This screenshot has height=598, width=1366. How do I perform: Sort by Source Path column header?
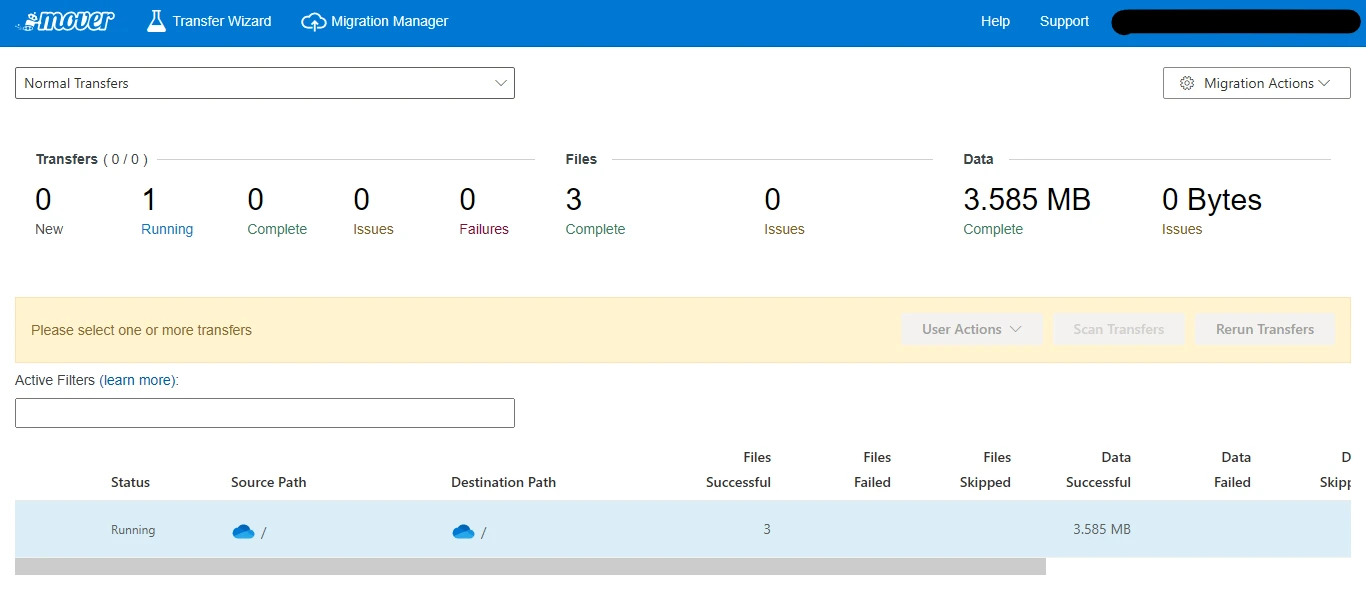[x=268, y=482]
